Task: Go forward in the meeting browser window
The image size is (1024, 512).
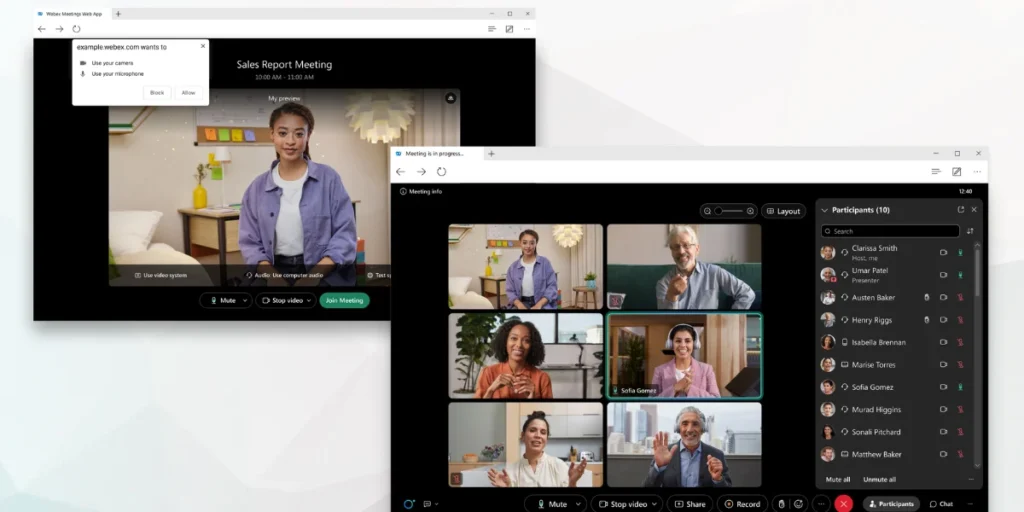Action: click(x=421, y=172)
